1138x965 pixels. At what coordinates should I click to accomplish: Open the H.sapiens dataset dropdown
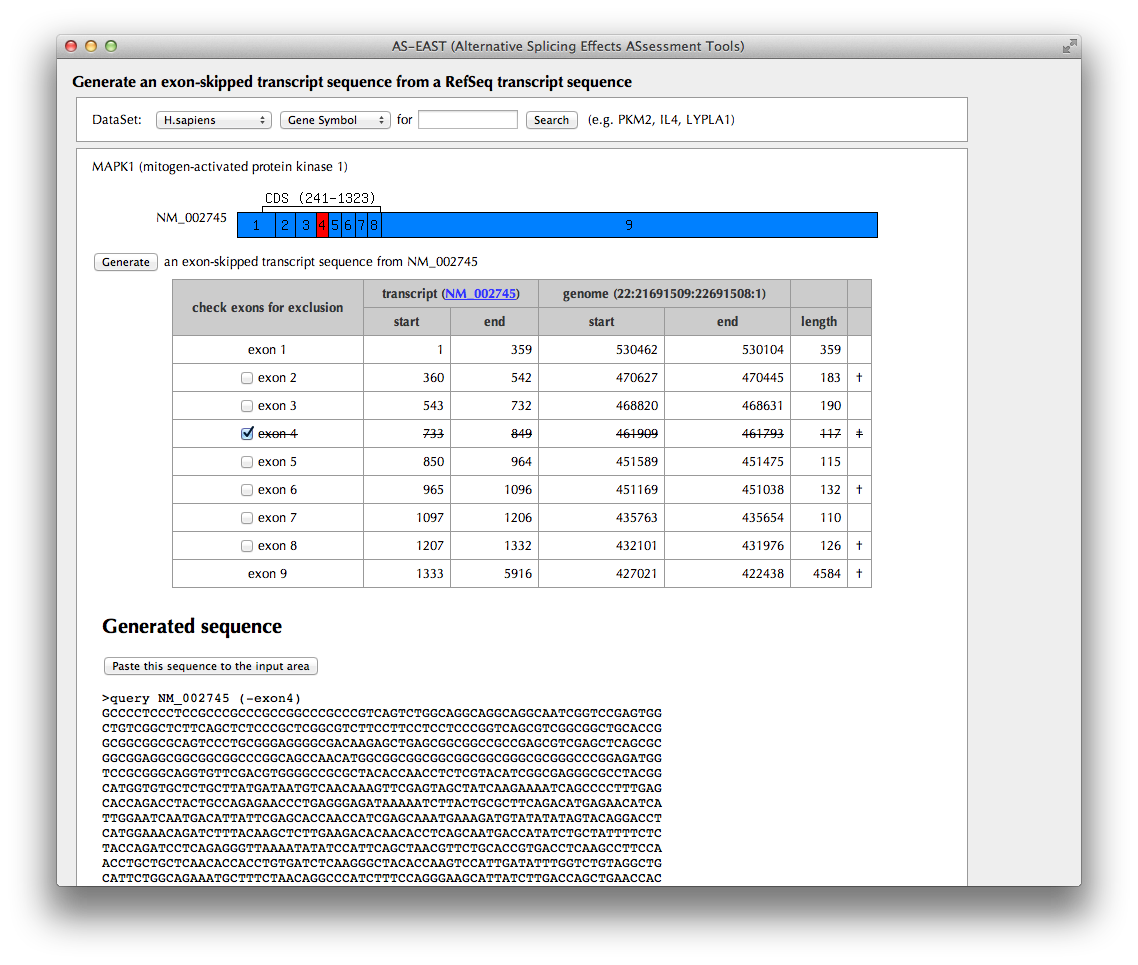point(213,120)
